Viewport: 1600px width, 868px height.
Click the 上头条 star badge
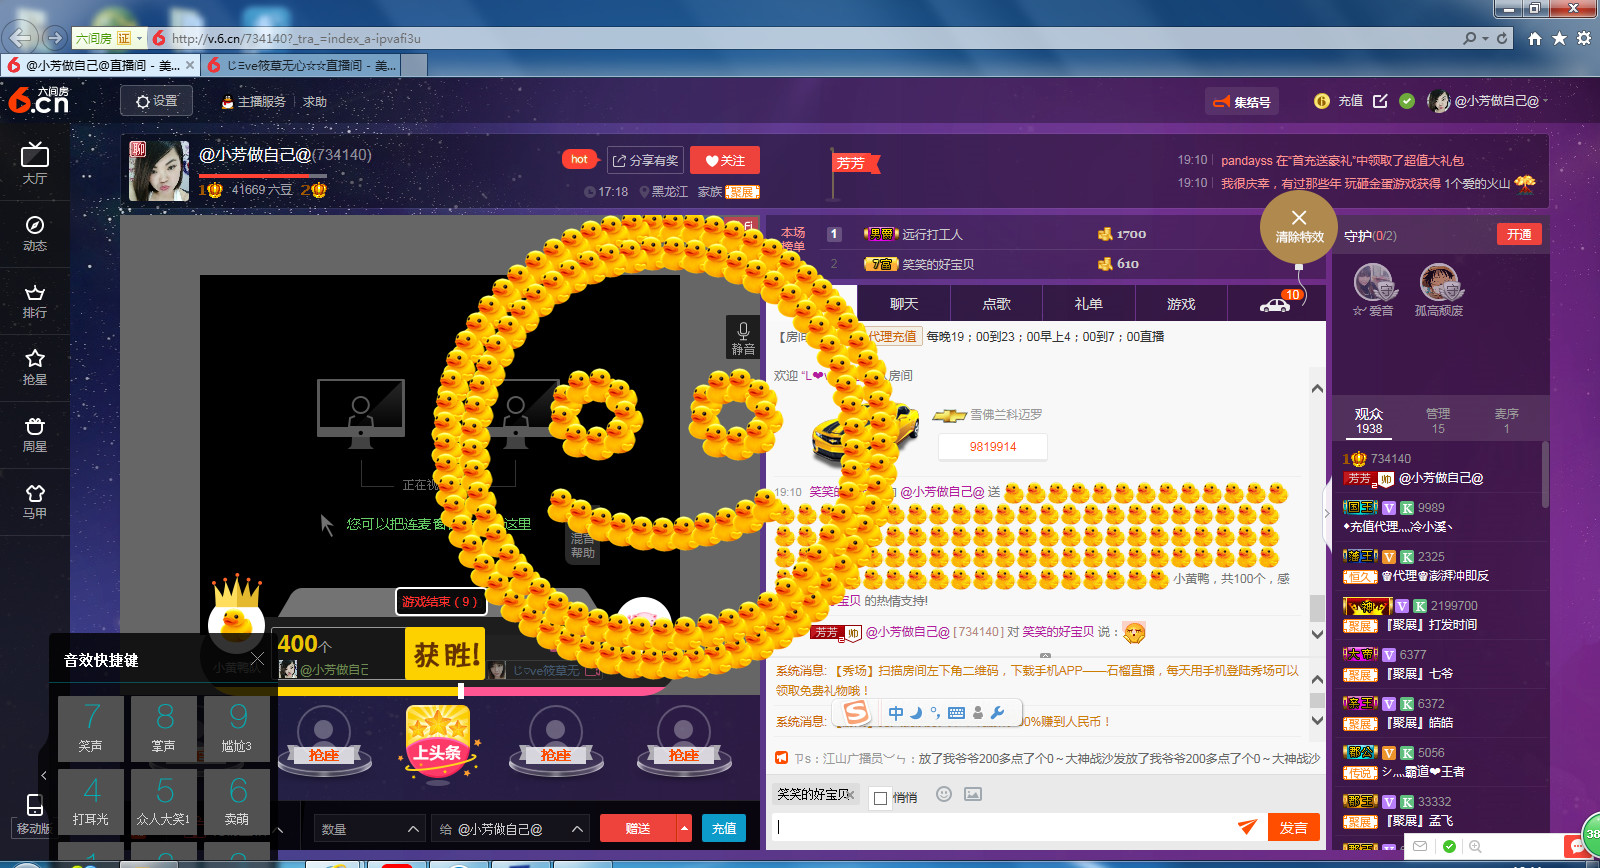pos(438,742)
